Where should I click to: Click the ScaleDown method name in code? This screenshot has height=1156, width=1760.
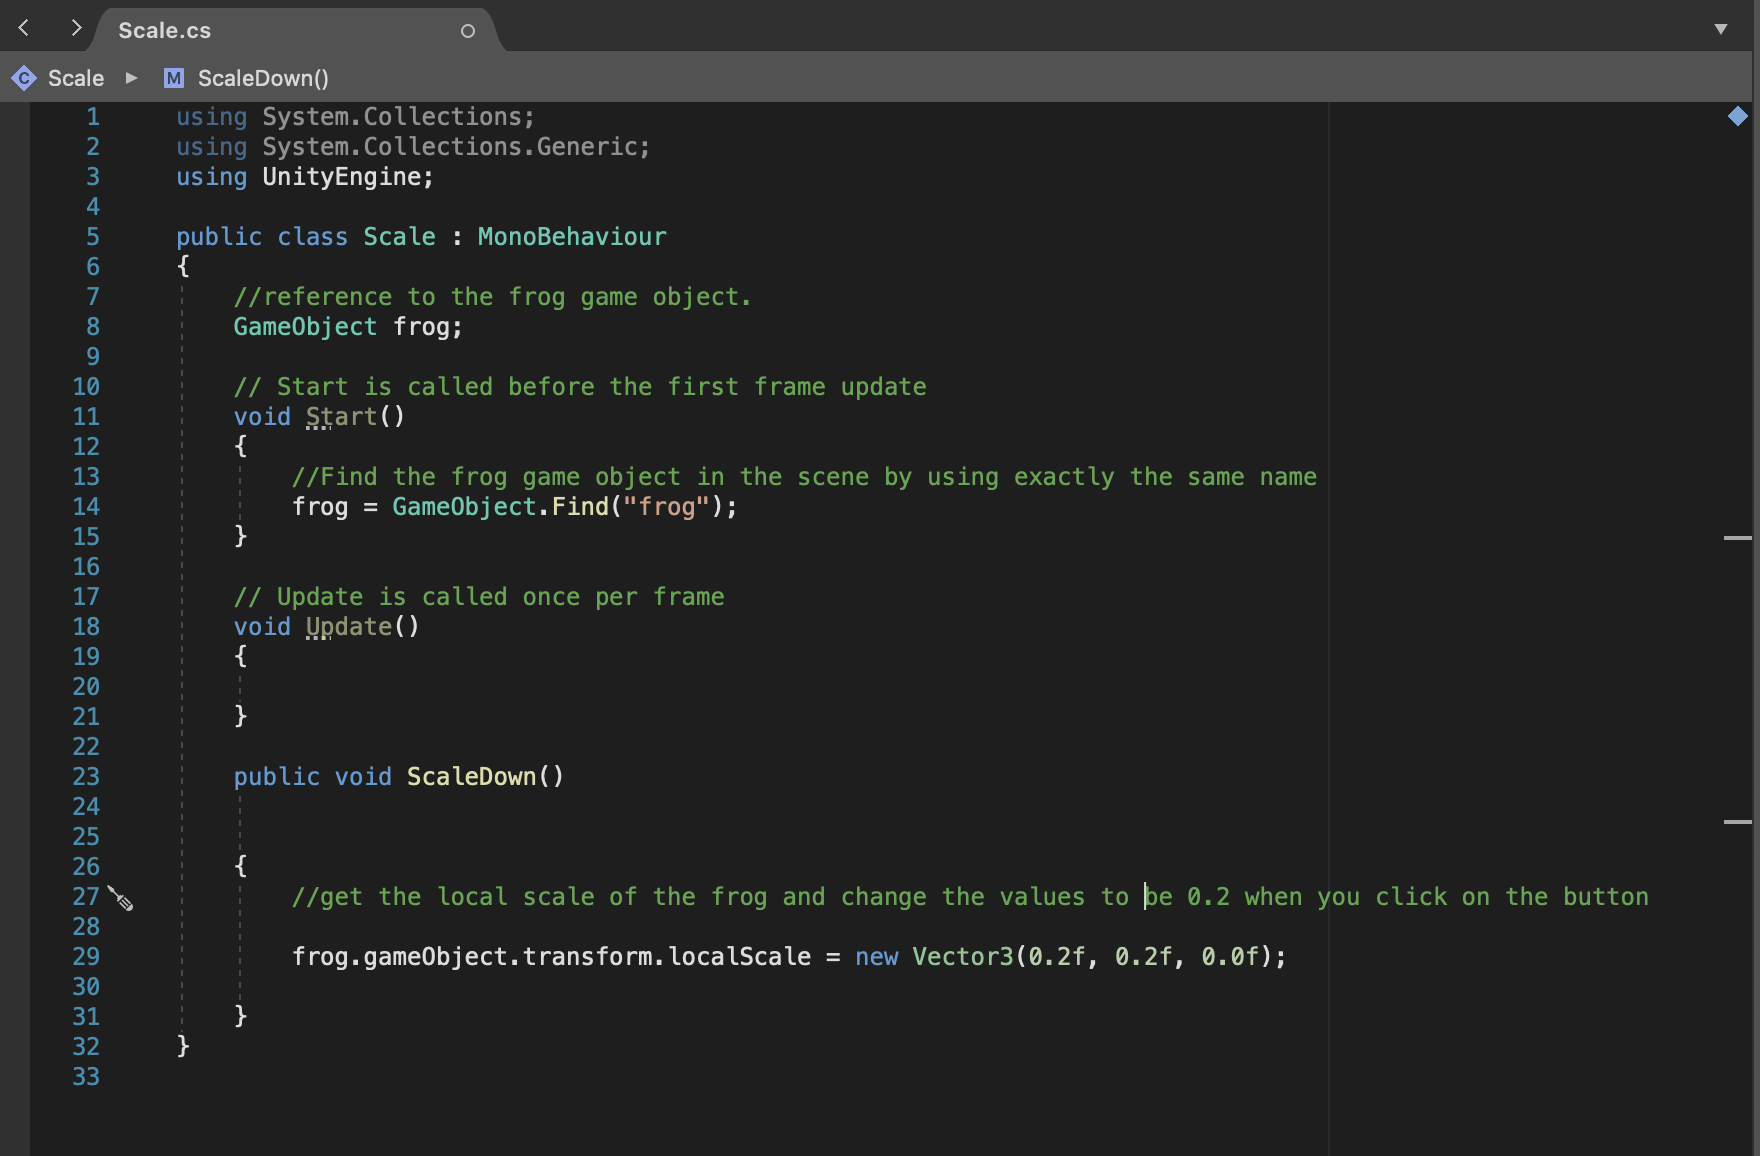[x=471, y=777]
